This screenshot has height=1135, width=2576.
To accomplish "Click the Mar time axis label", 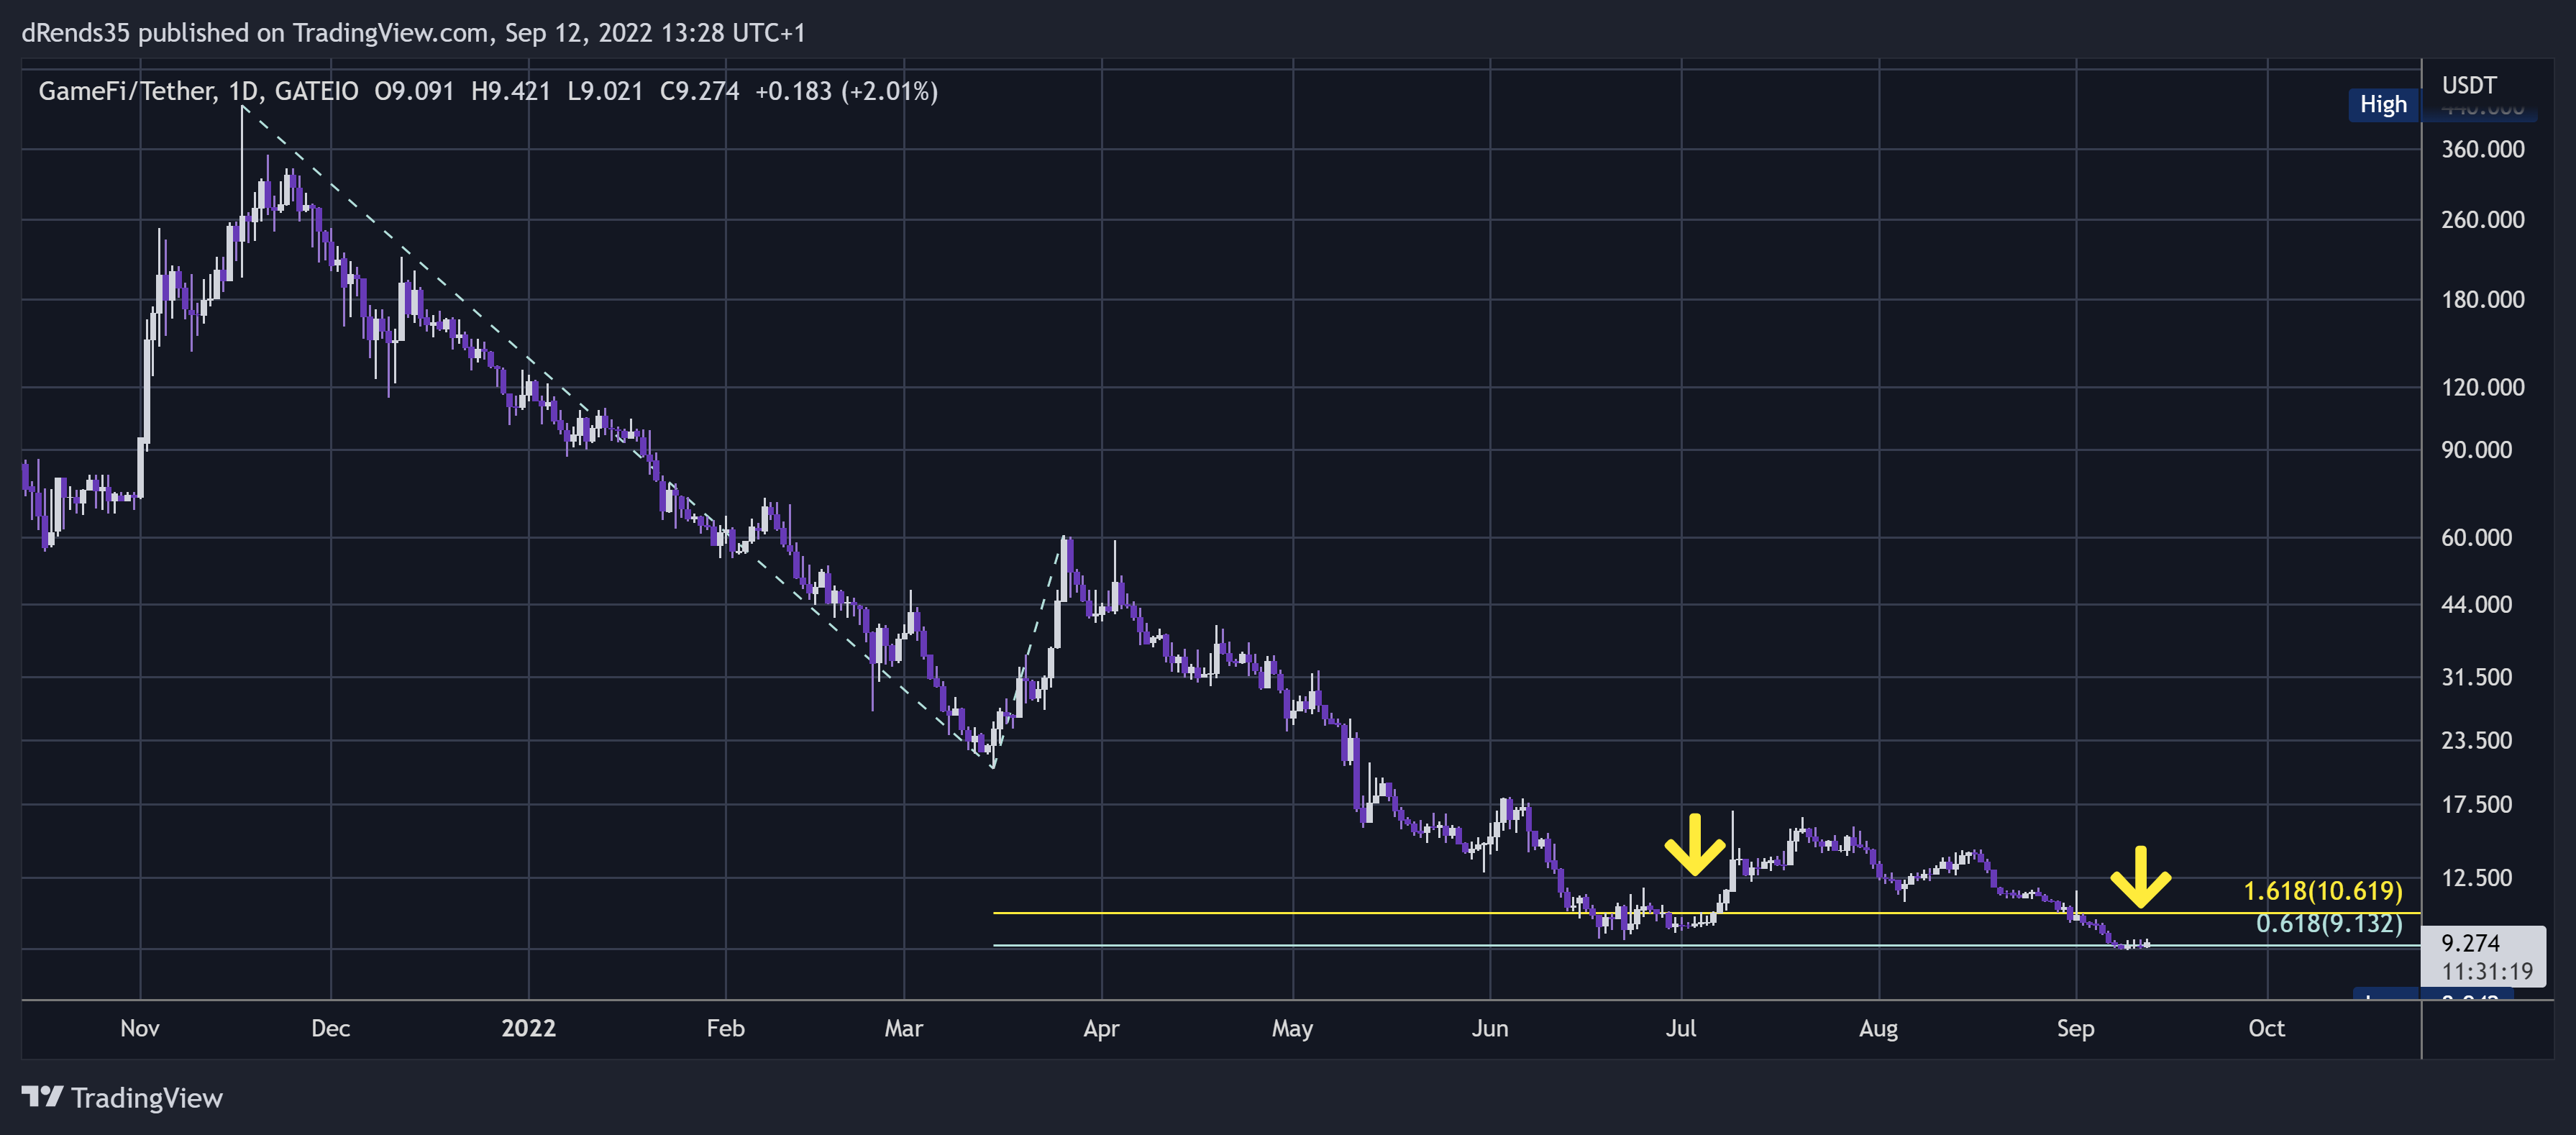I will tap(903, 1028).
